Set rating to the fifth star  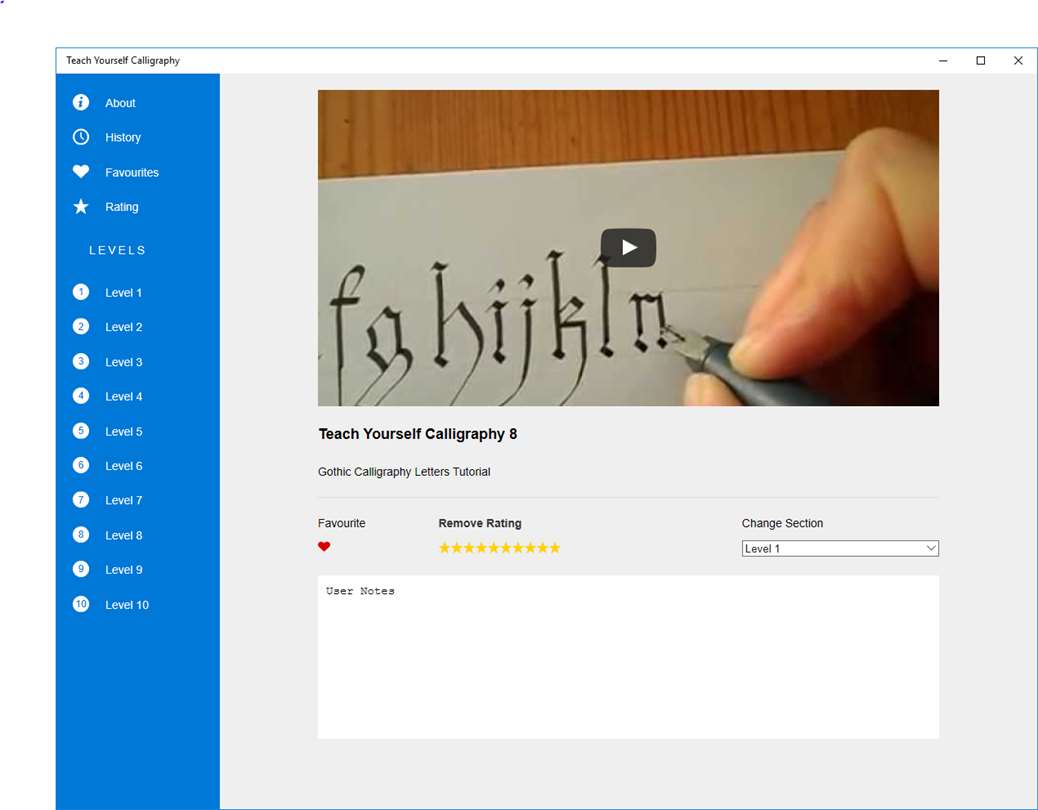click(494, 548)
